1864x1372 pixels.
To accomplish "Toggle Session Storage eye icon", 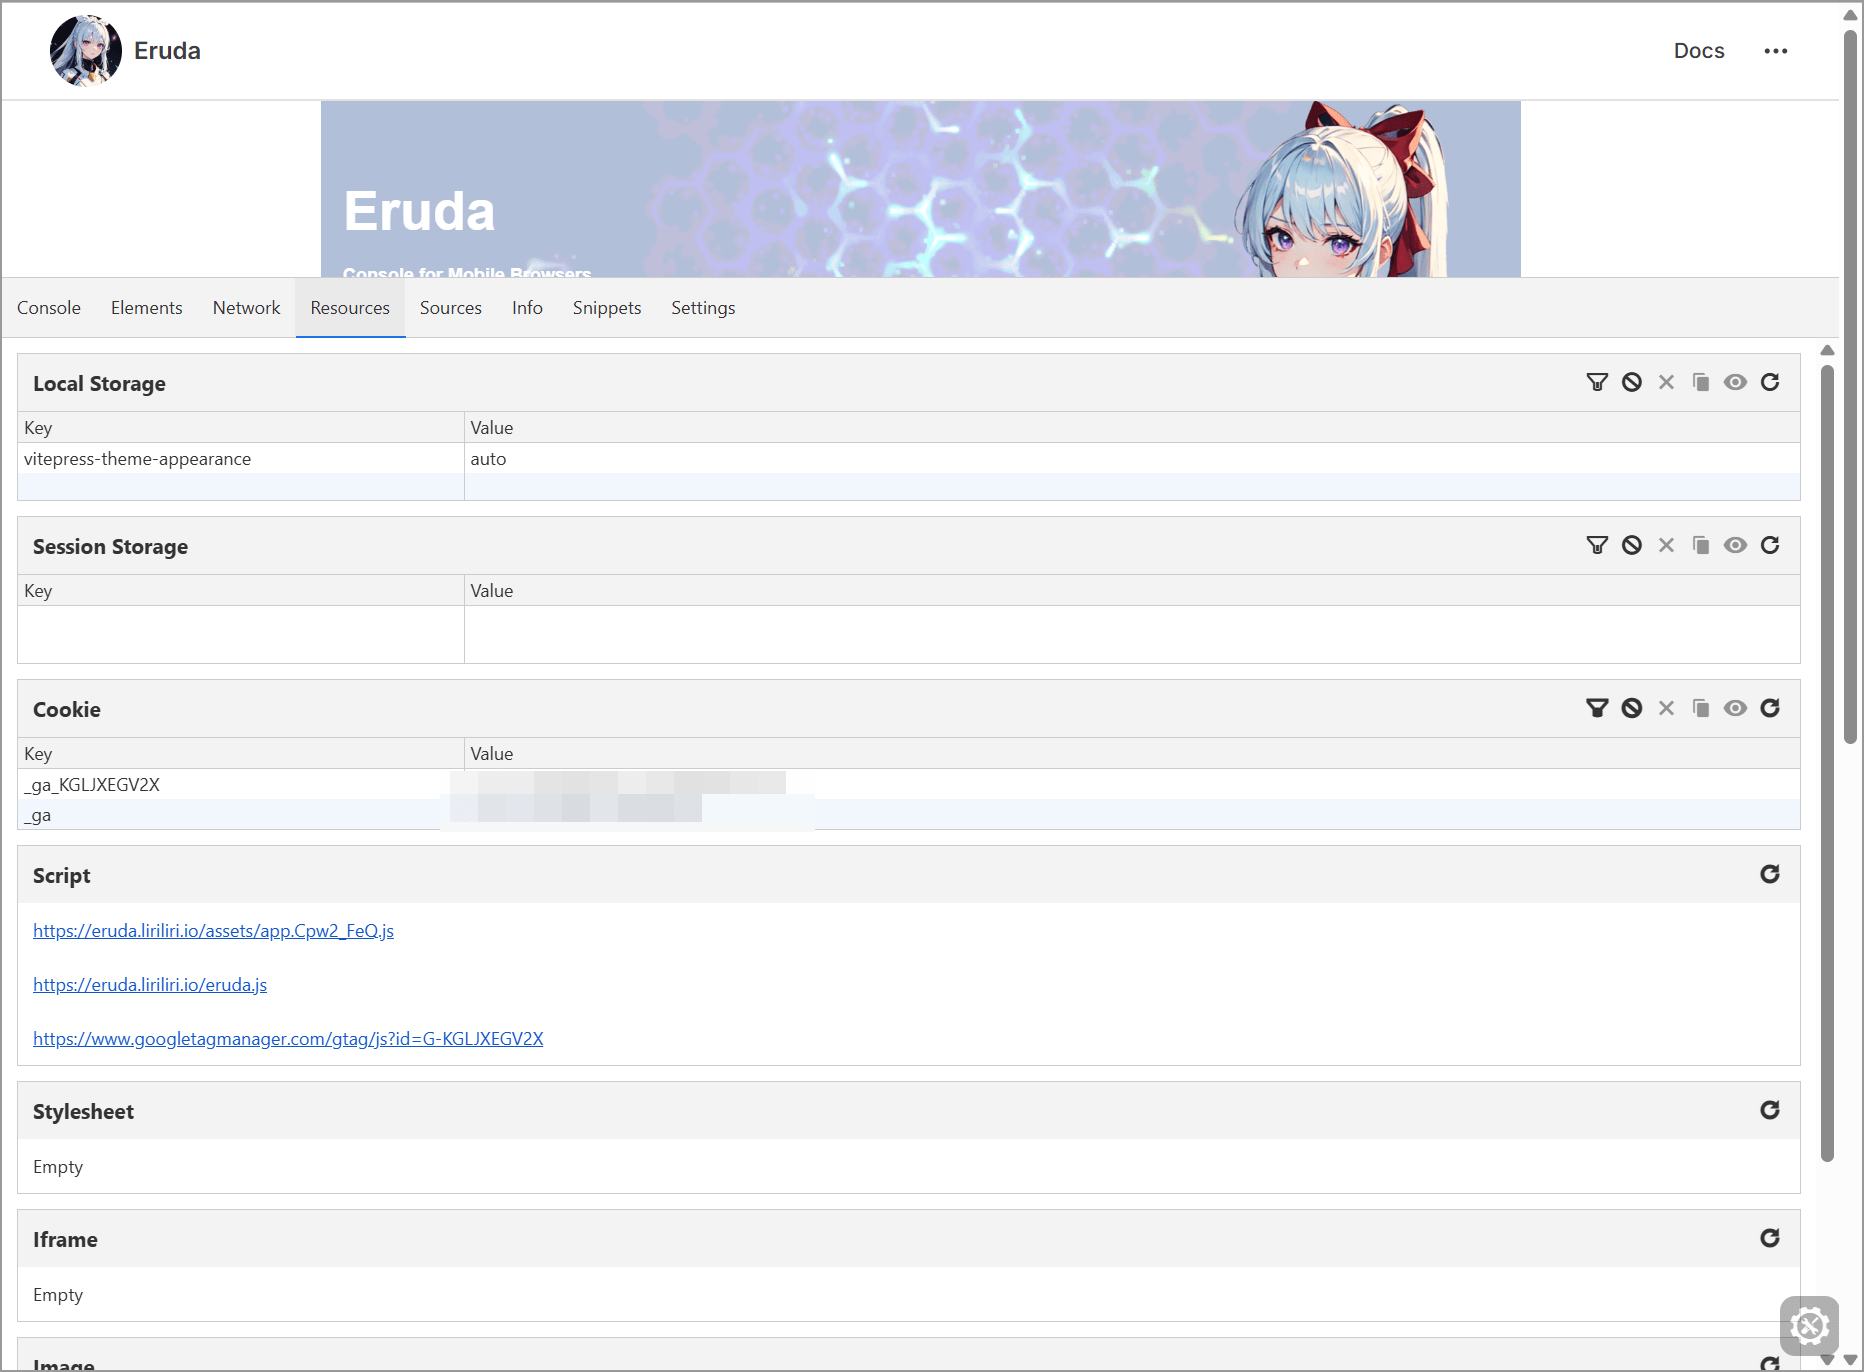I will (x=1735, y=545).
